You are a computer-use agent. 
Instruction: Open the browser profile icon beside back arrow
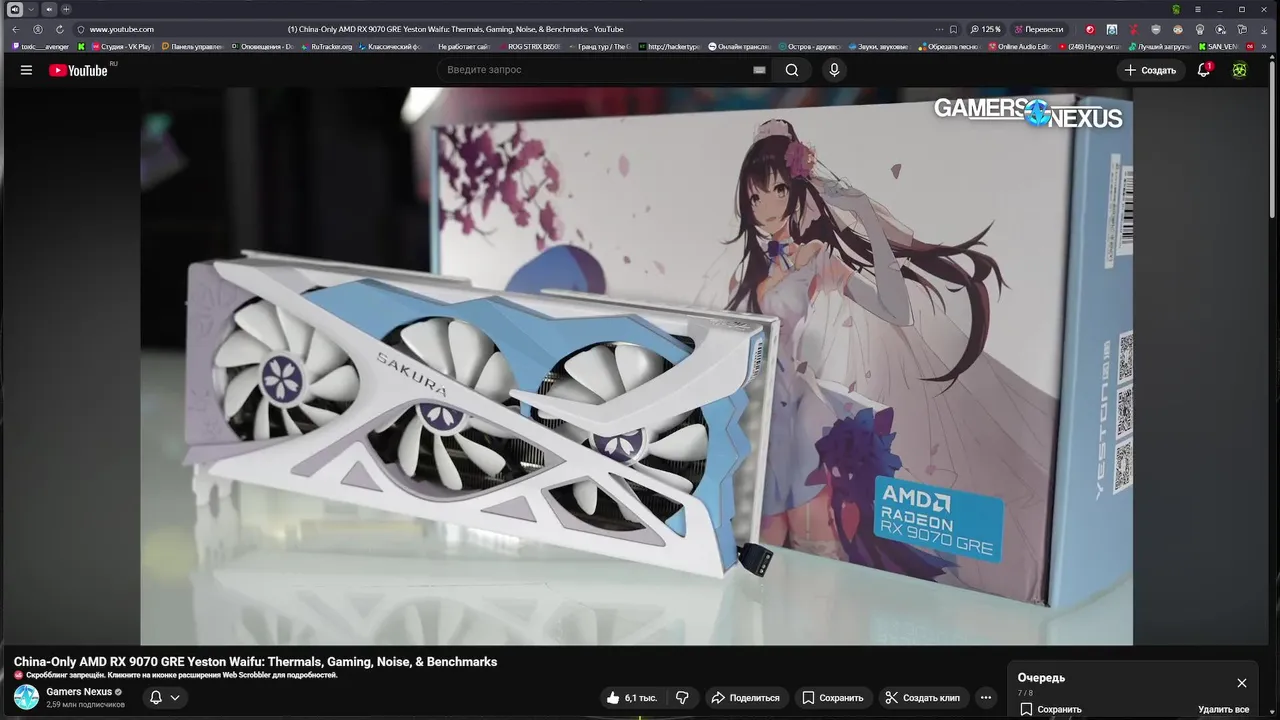tap(38, 29)
